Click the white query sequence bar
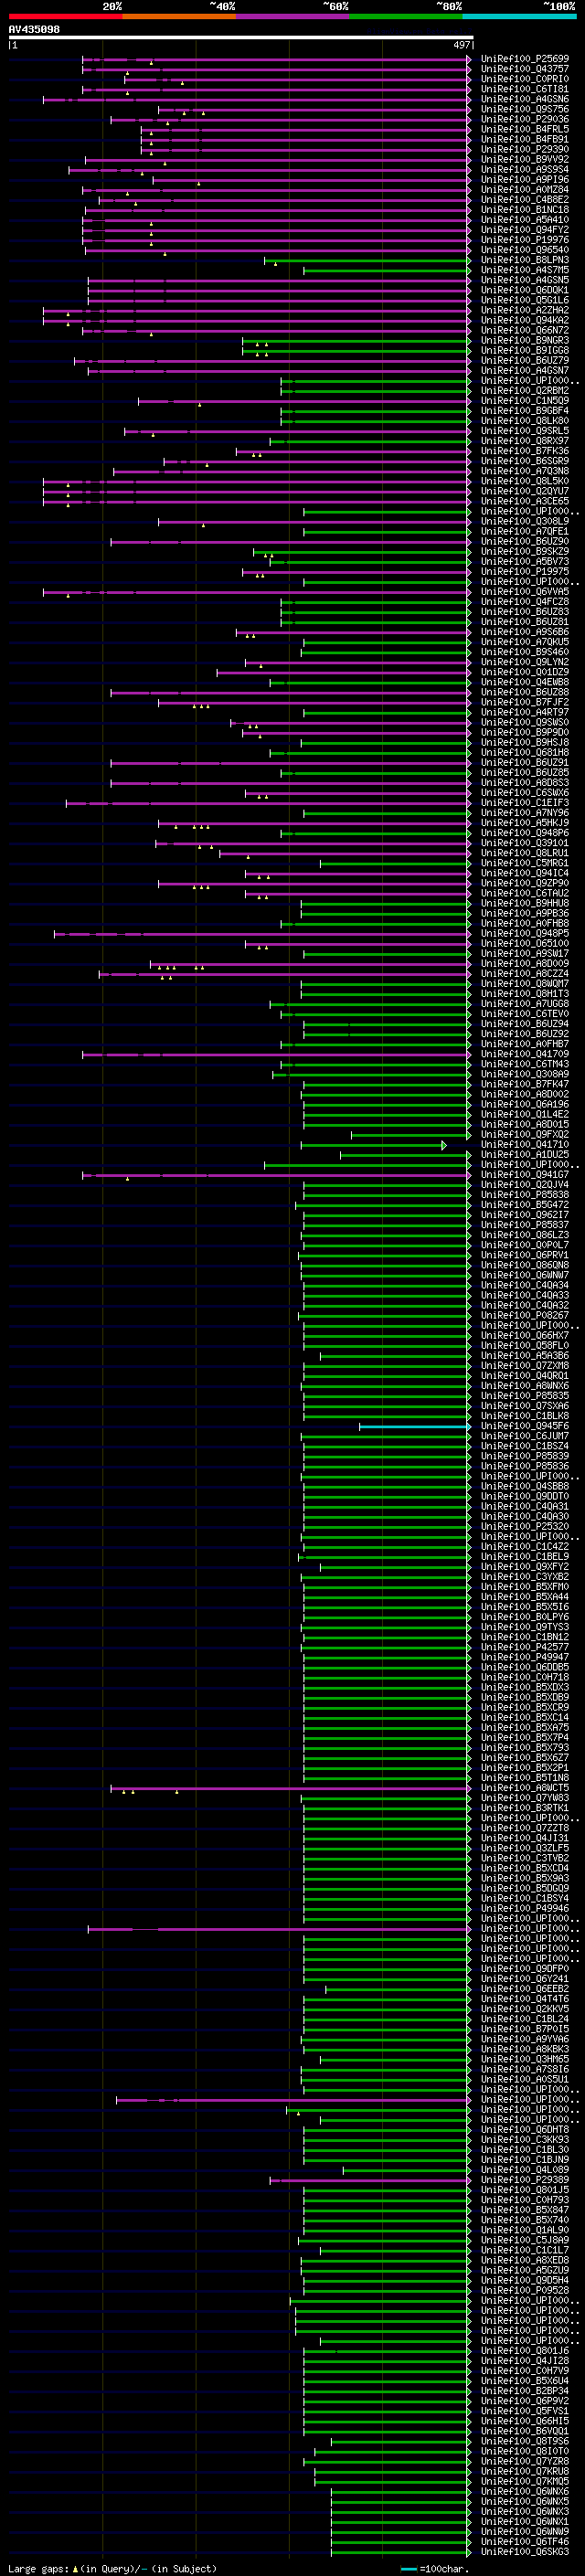585x2576 pixels. click(x=241, y=38)
